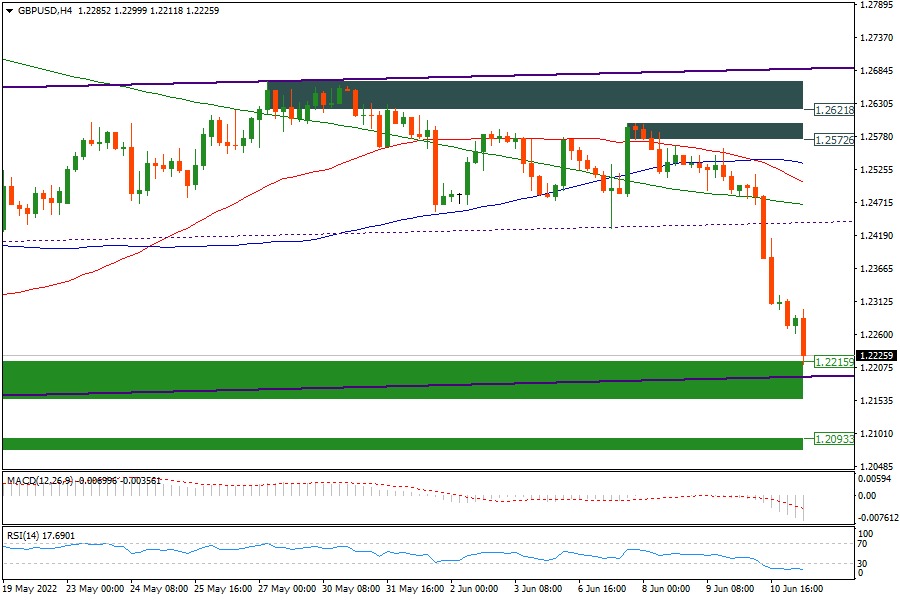
Task: Click the 10 Jun 16:00 time axis label
Action: (796, 590)
